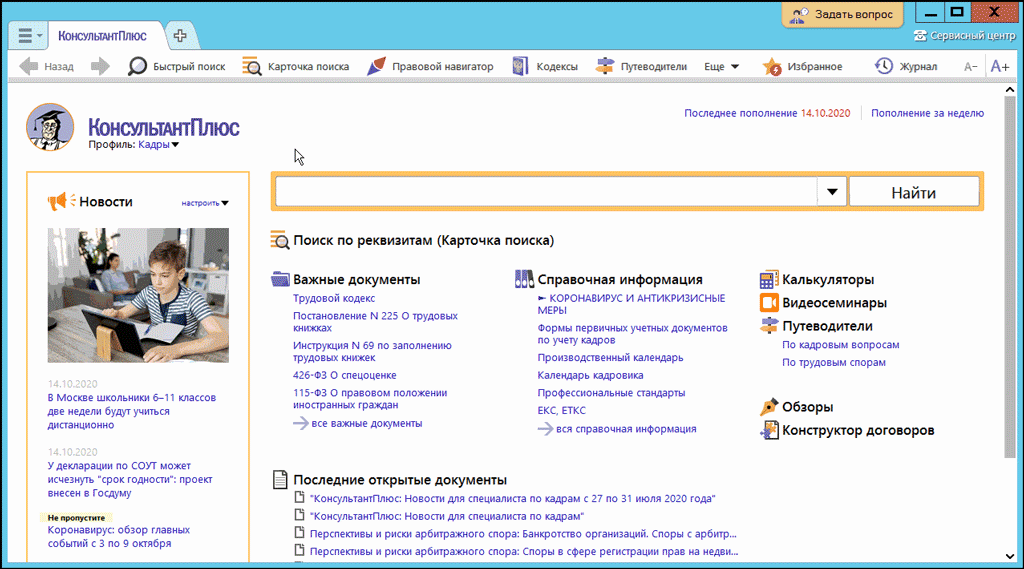Open Правовой навигатор toolbar icon
The height and width of the screenshot is (569, 1024).
(376, 66)
